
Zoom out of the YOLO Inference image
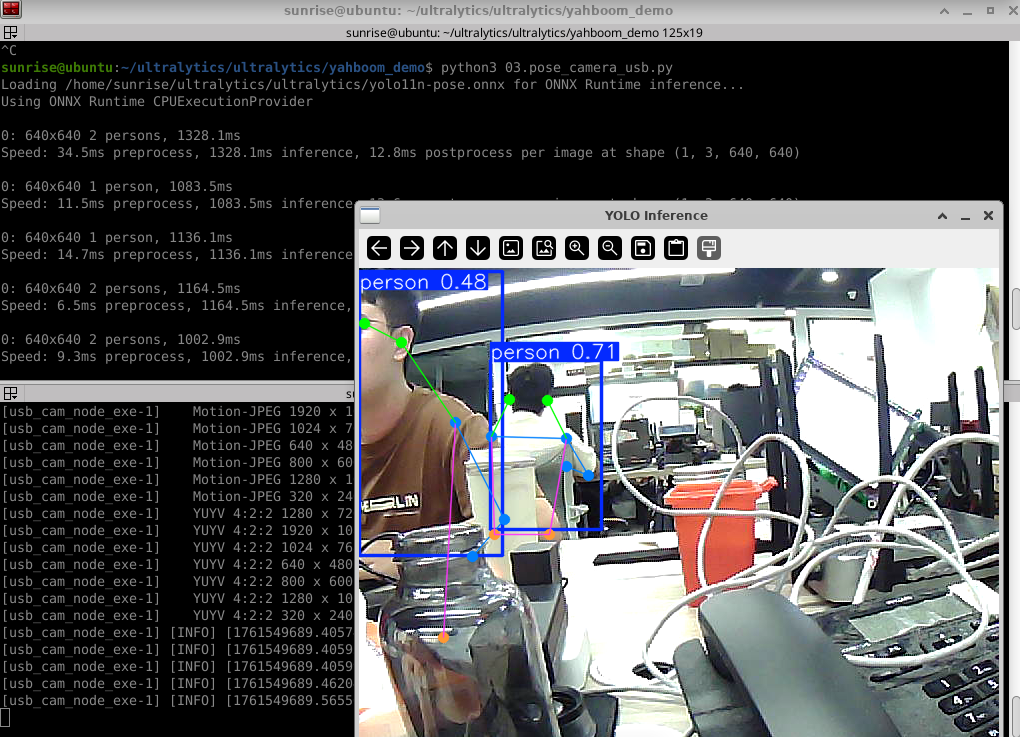tap(610, 248)
